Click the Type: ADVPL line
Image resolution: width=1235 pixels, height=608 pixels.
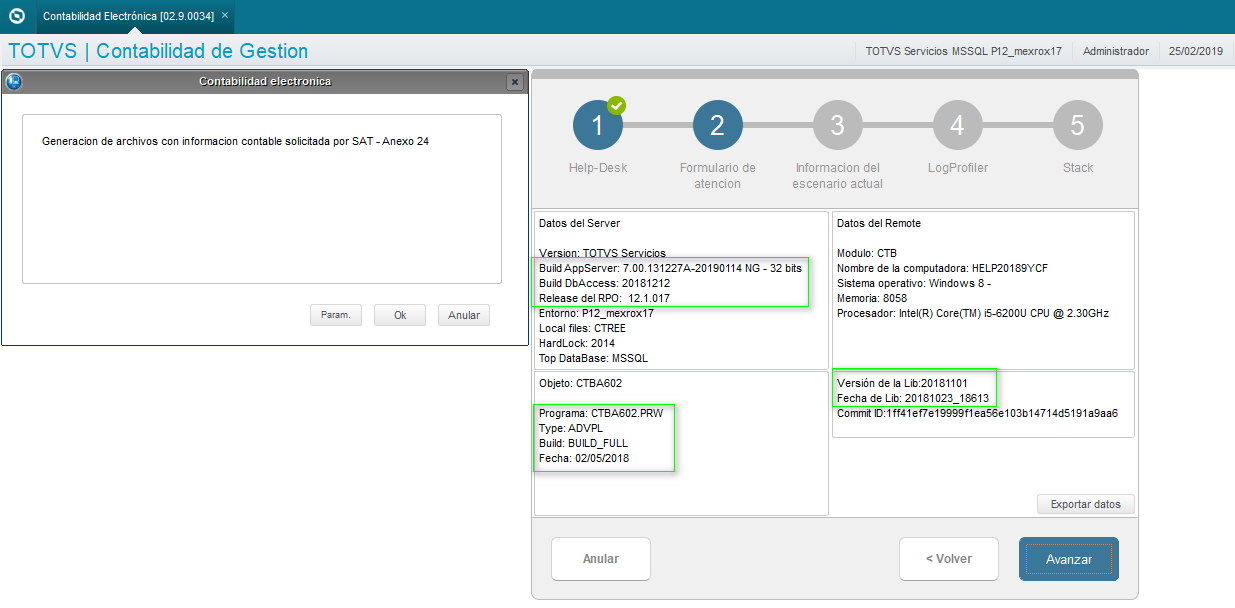(572, 428)
